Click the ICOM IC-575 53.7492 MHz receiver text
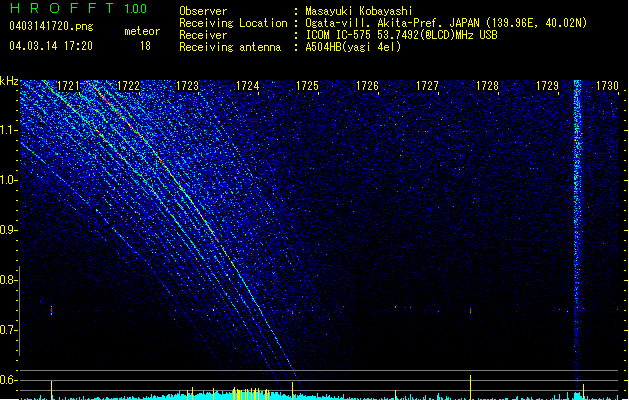This screenshot has height=400, width=629. click(x=401, y=35)
